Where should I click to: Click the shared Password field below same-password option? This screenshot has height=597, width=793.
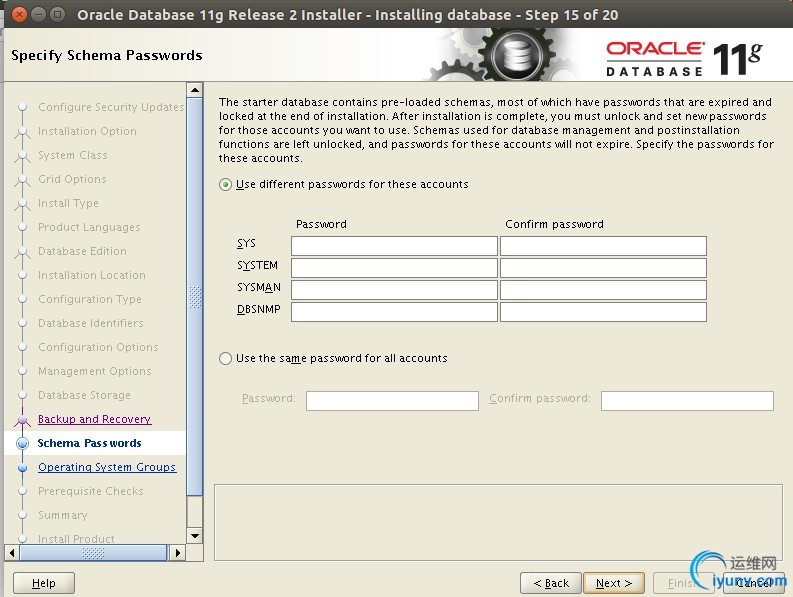[x=392, y=401]
